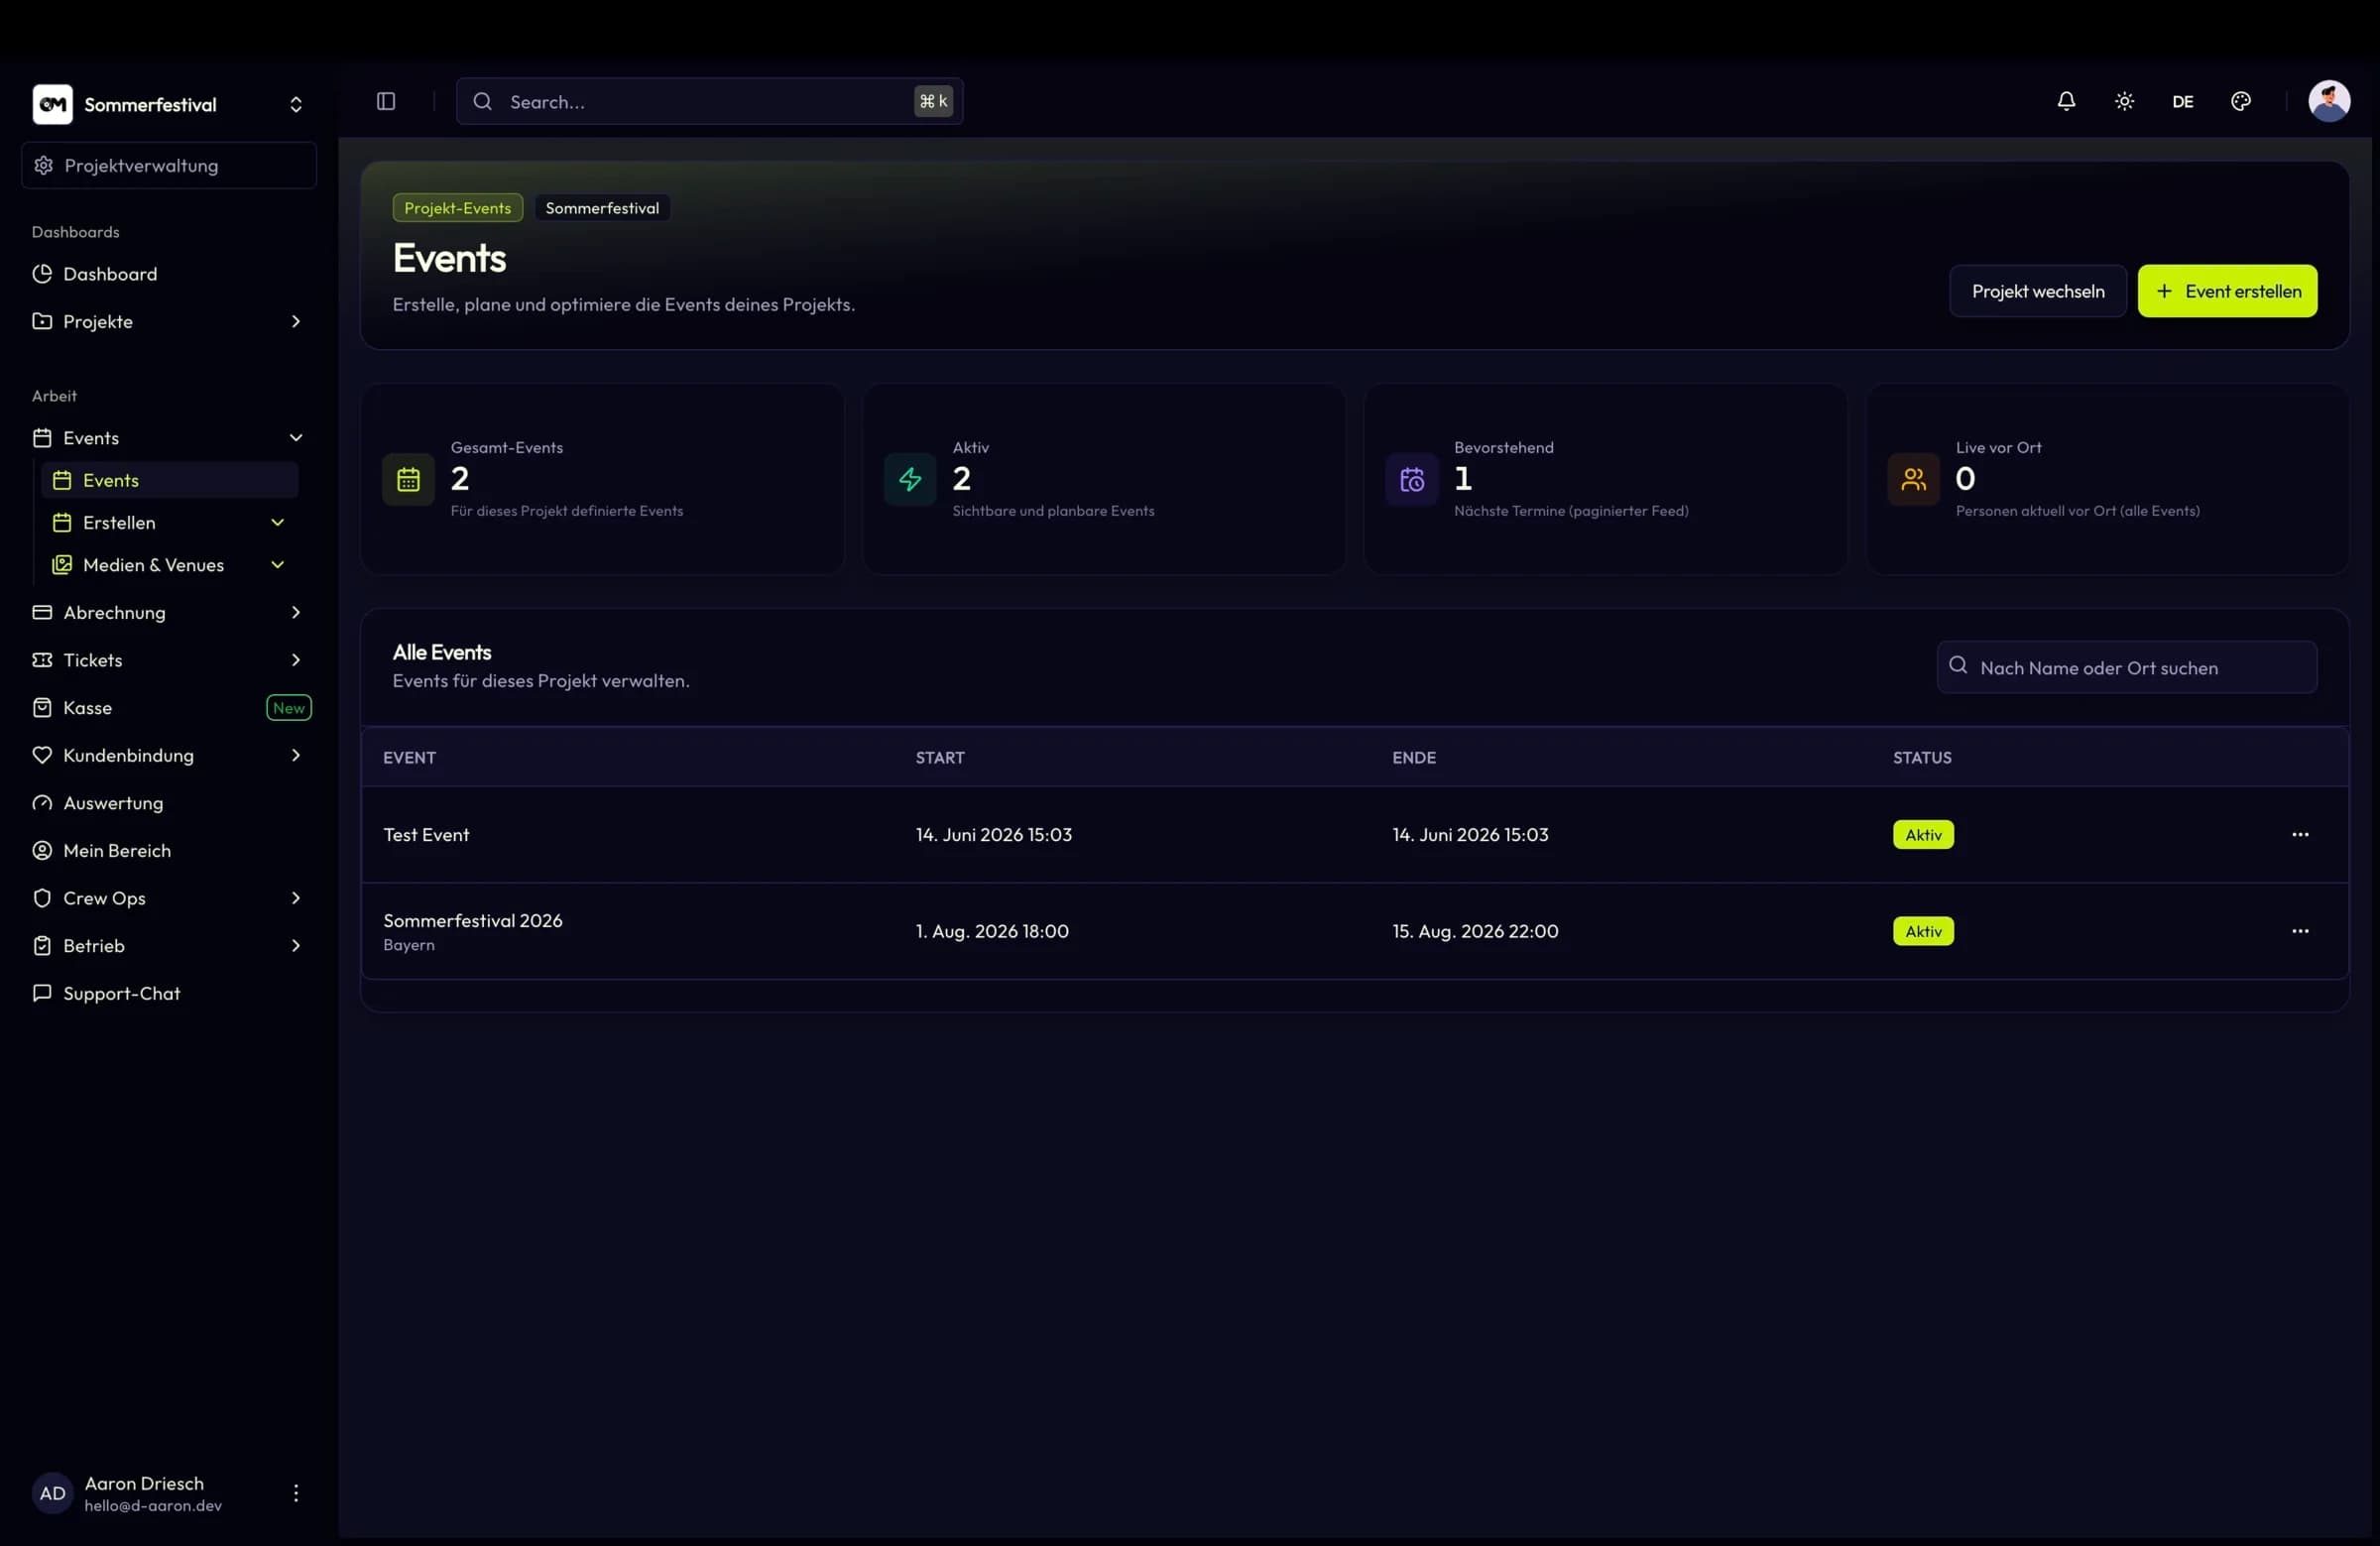
Task: Open Kasse from sidebar
Action: coord(169,707)
